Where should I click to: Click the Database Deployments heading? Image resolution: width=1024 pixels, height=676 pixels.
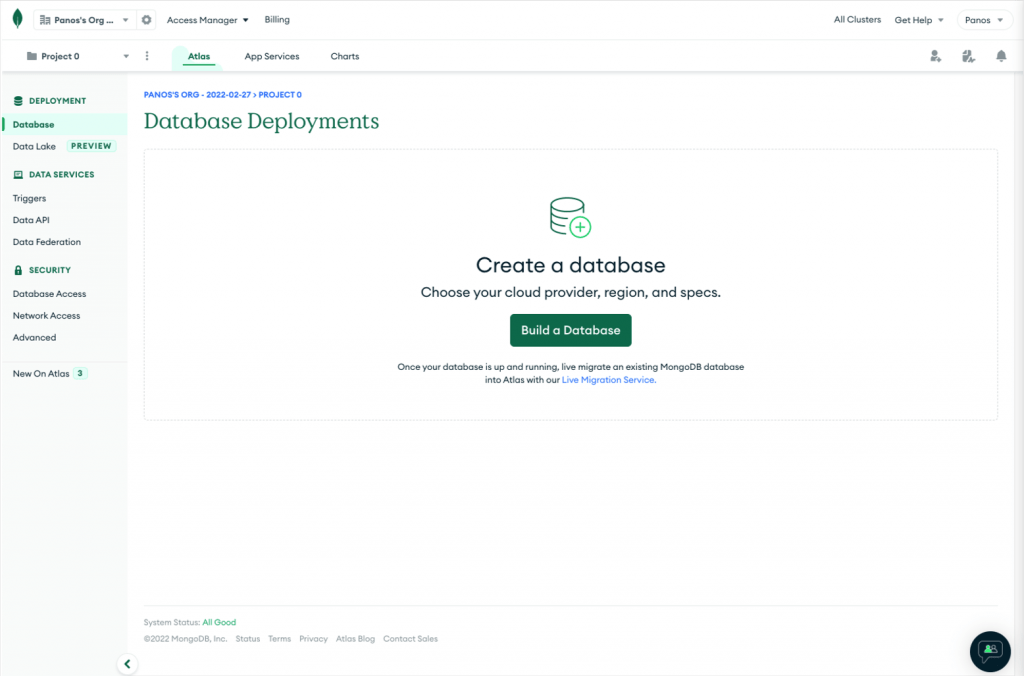pyautogui.click(x=261, y=121)
